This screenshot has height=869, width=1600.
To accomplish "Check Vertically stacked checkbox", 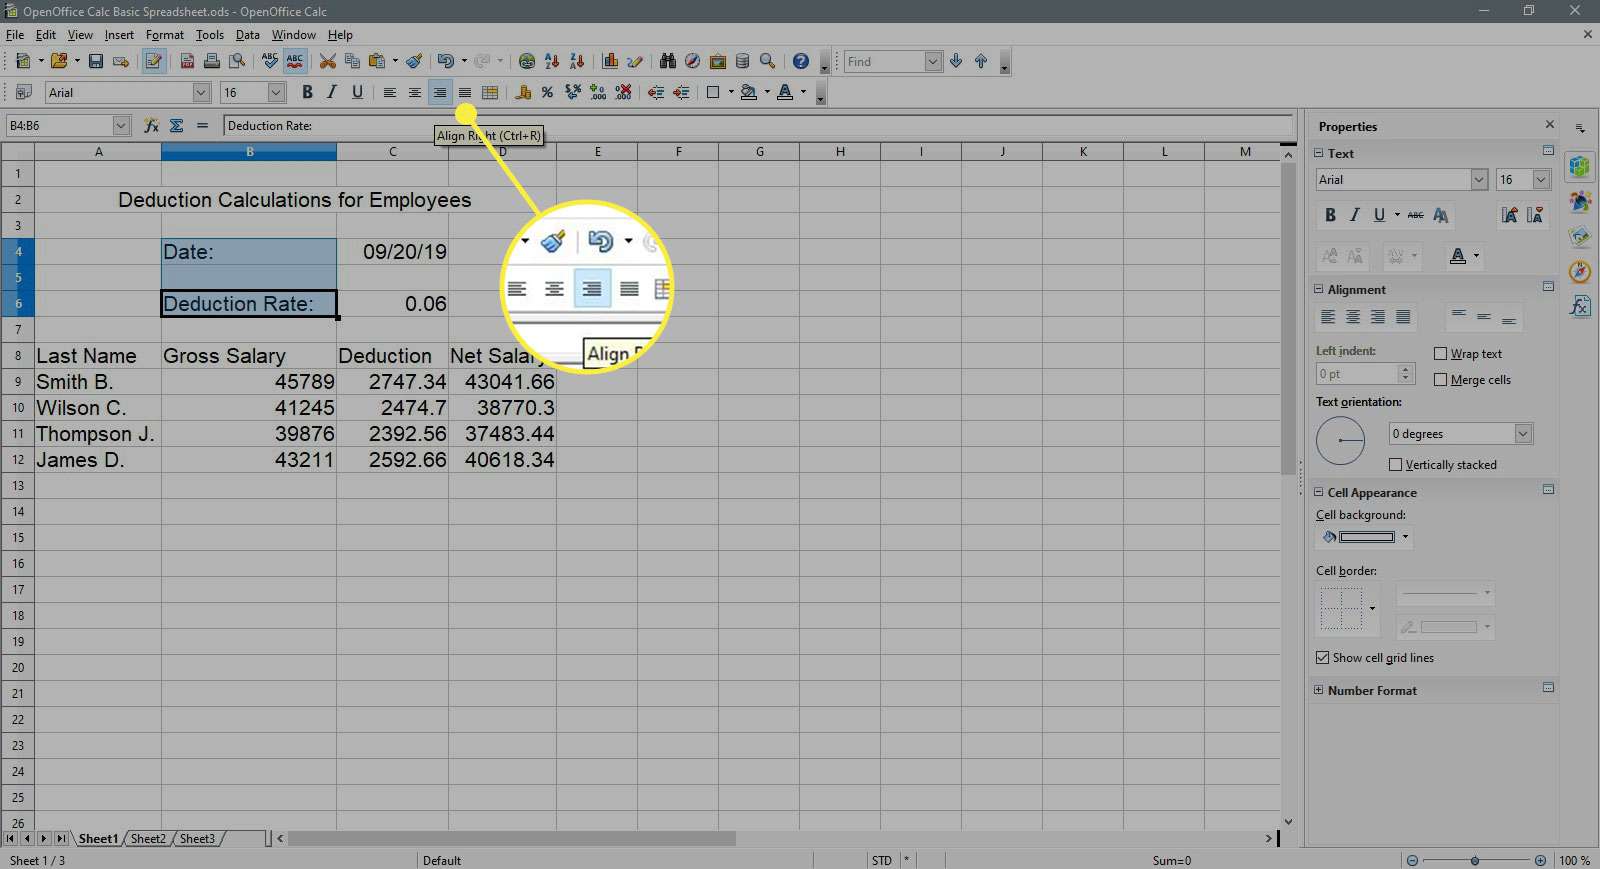I will tap(1396, 464).
